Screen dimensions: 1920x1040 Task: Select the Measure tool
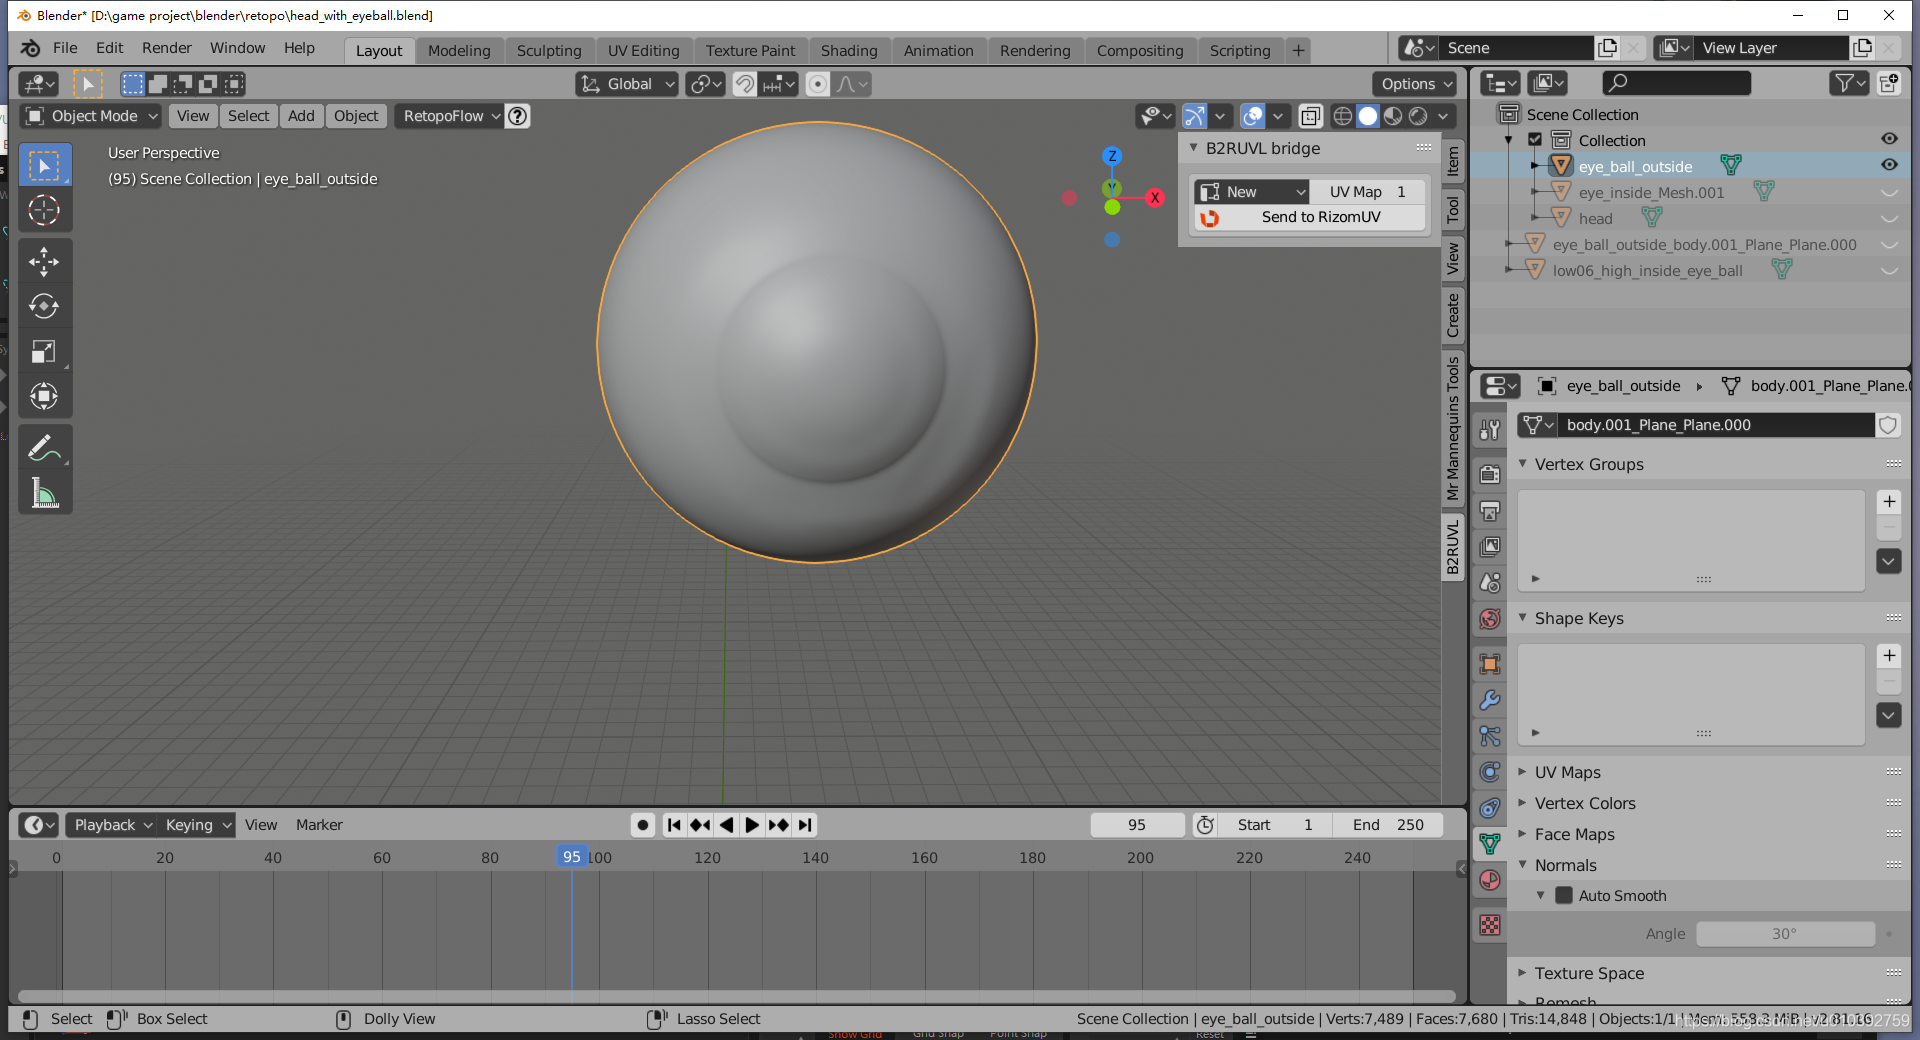click(x=44, y=493)
